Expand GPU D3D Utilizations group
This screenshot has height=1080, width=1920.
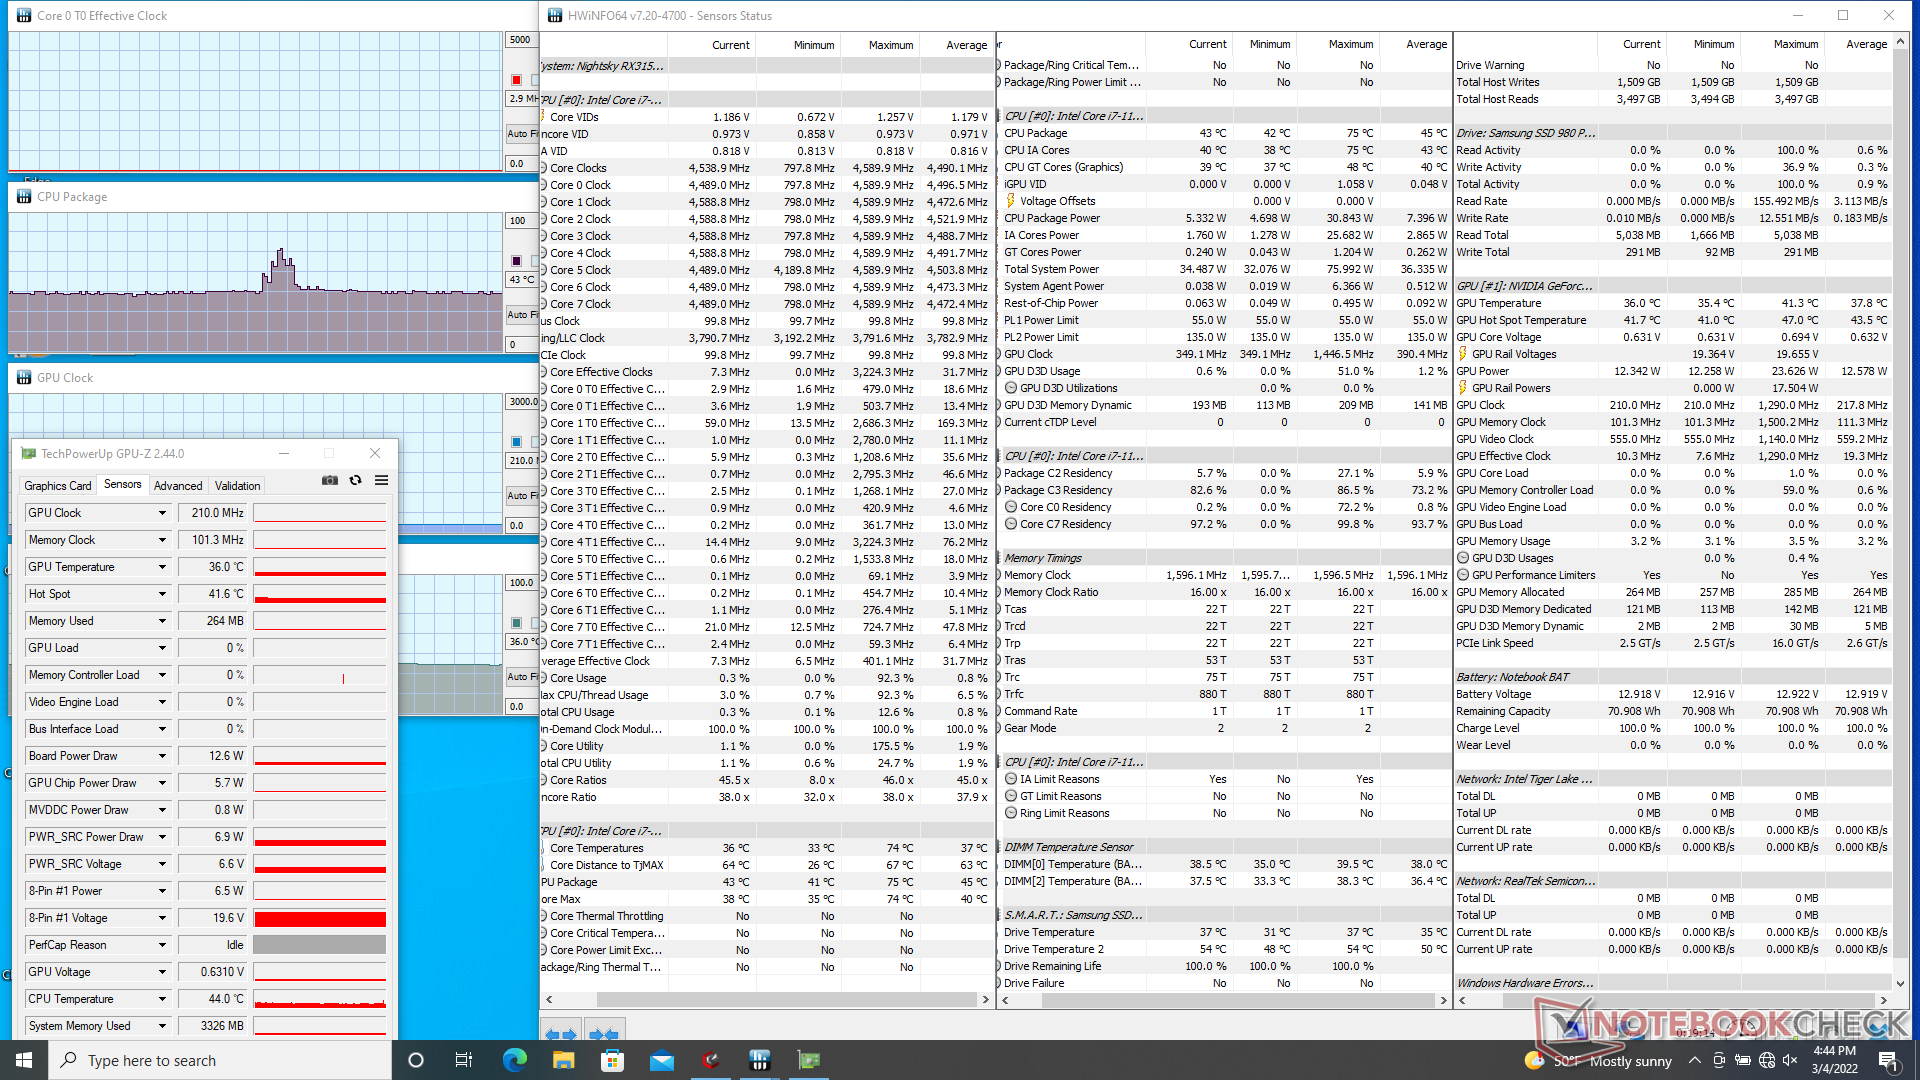click(x=1011, y=388)
